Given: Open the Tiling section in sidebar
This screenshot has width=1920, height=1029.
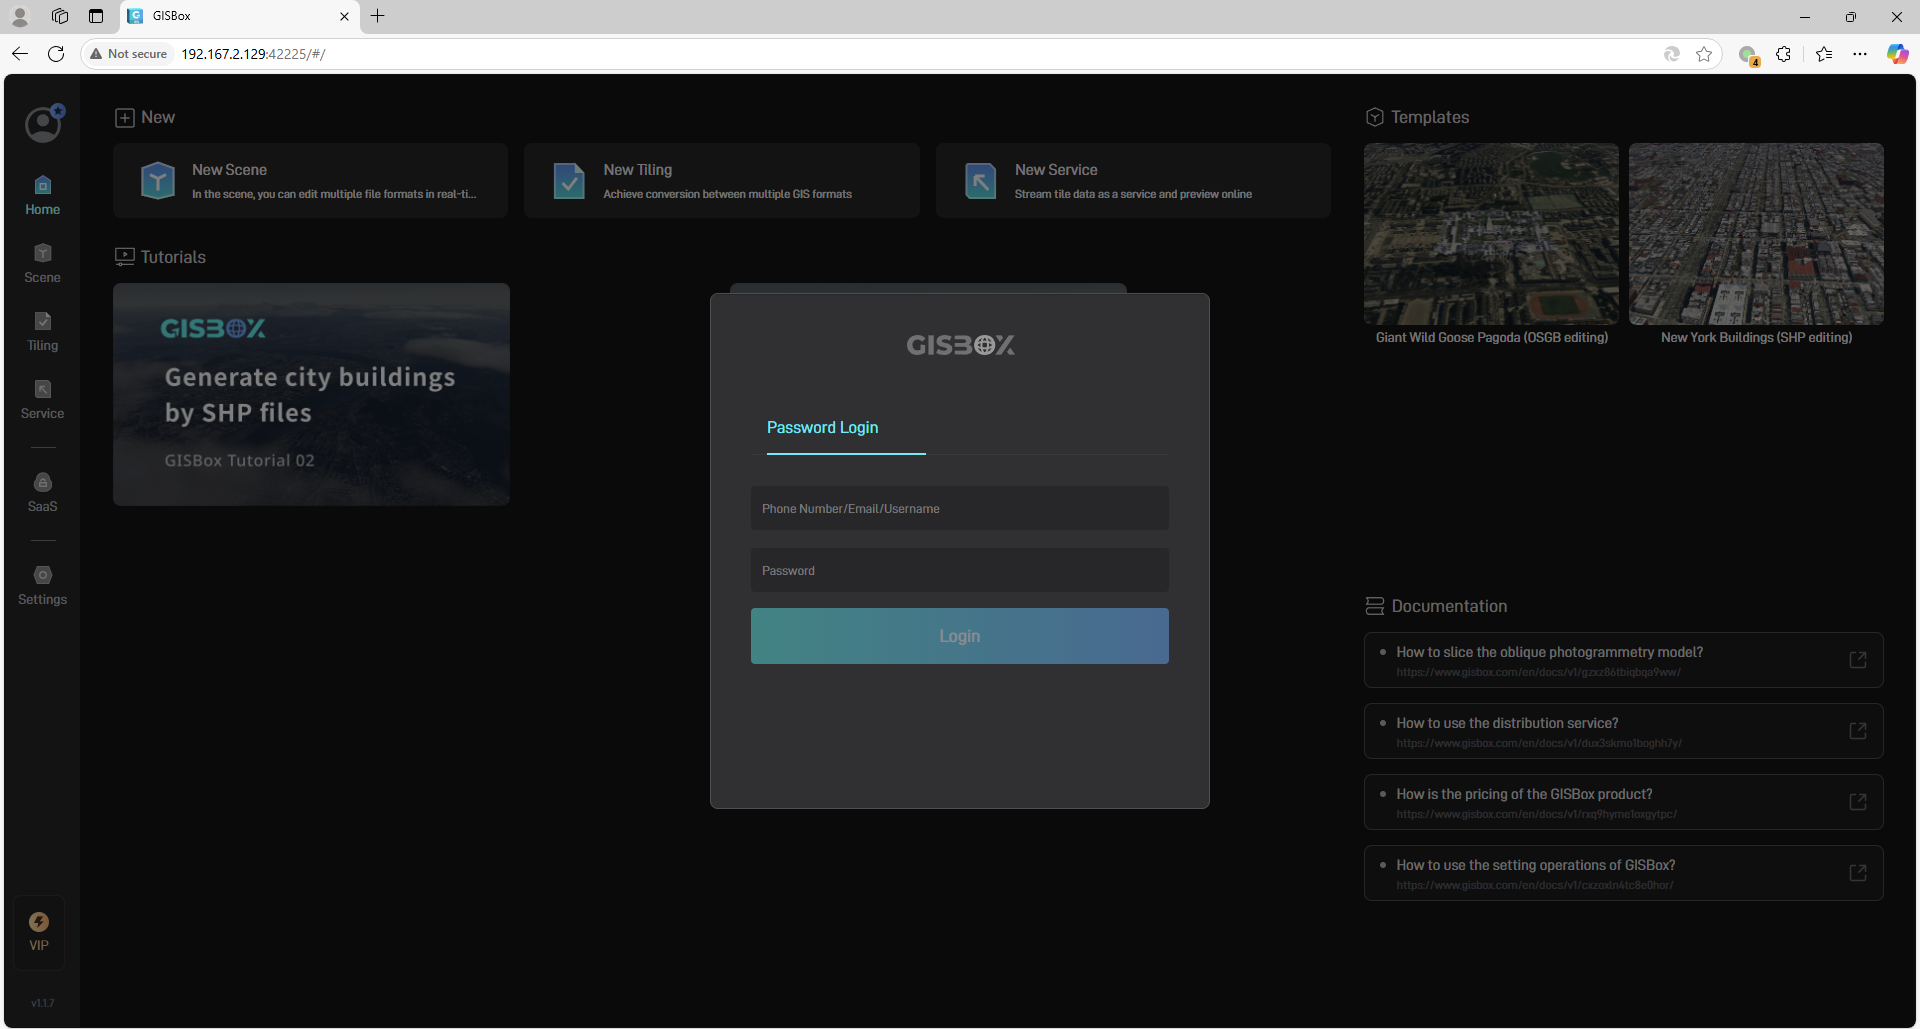Looking at the screenshot, I should (x=42, y=331).
